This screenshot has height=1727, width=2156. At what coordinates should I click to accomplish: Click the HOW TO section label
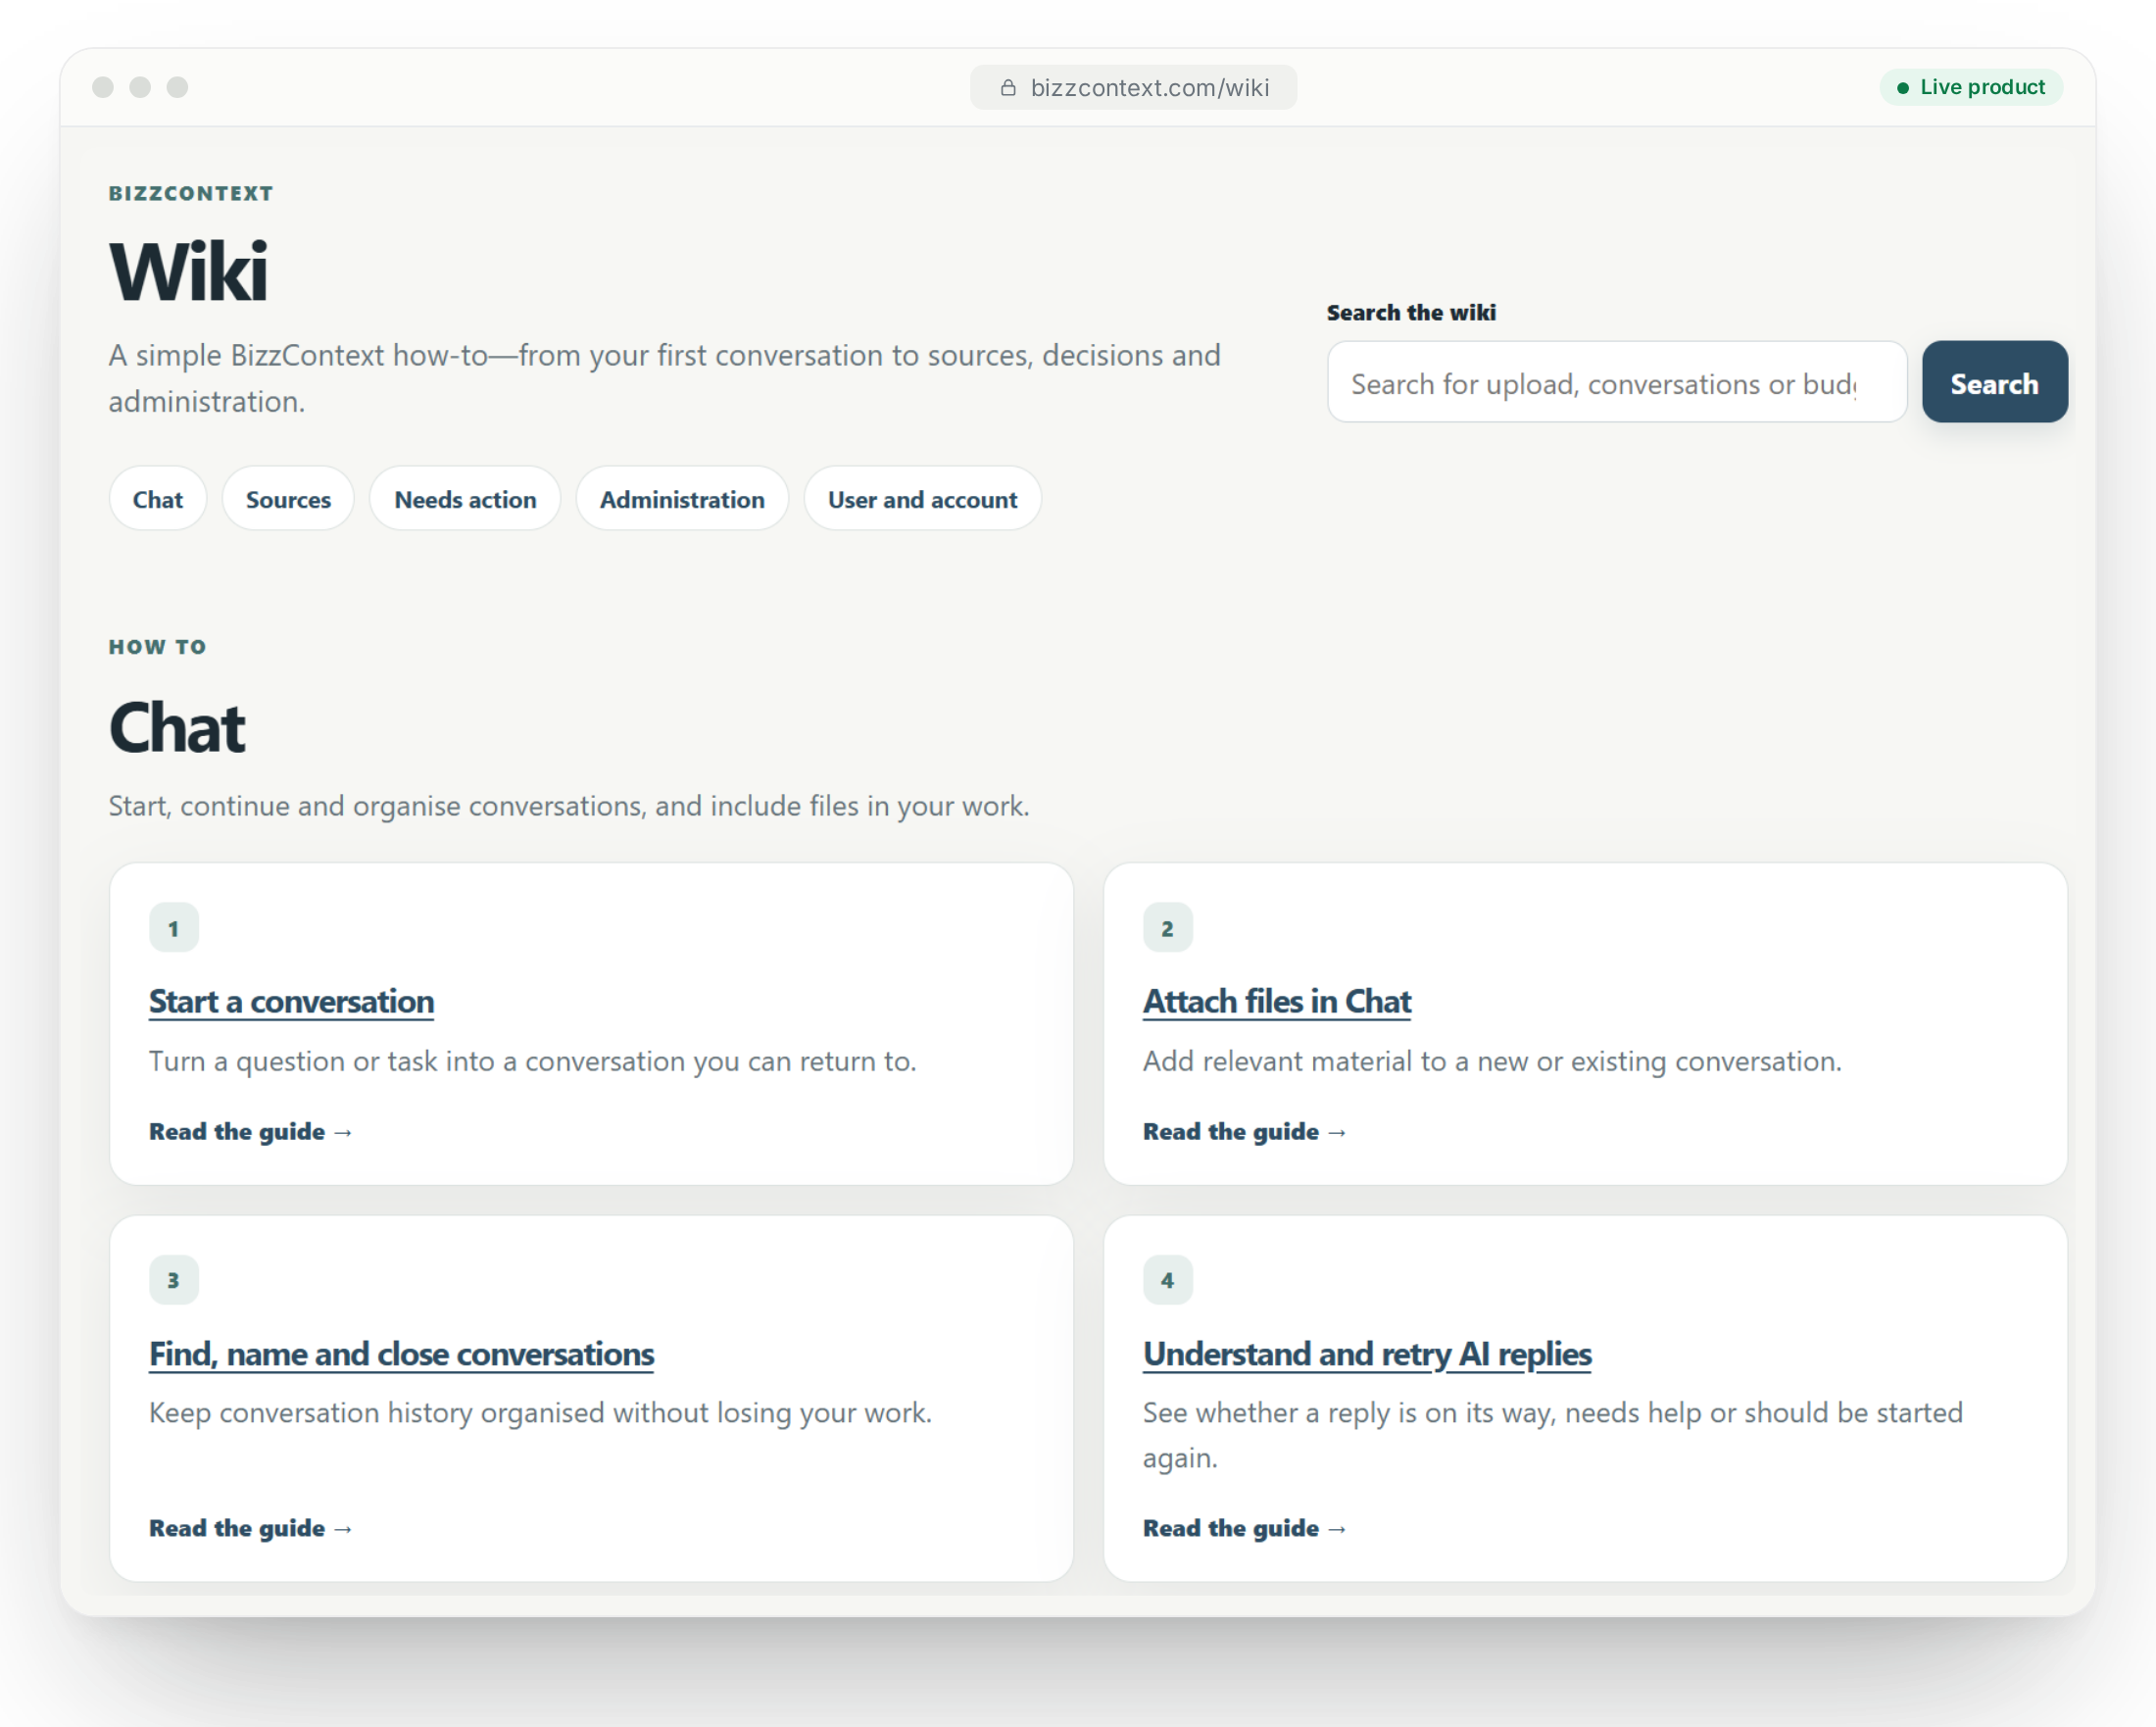pos(158,647)
